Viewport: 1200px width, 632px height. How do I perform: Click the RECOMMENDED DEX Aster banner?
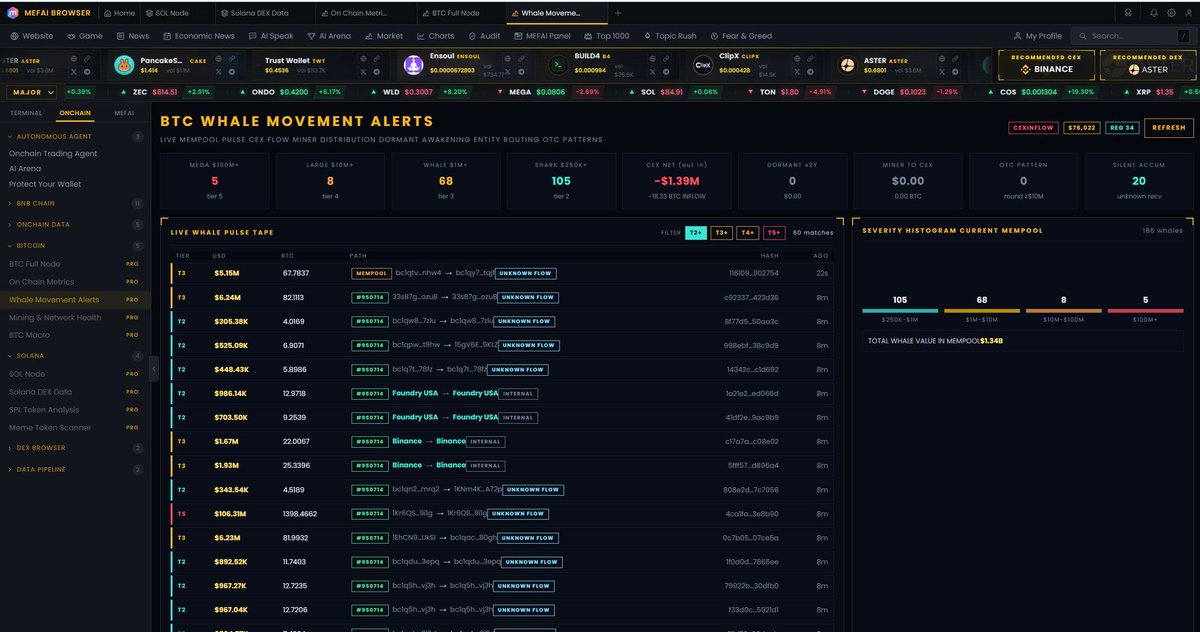tap(1148, 65)
